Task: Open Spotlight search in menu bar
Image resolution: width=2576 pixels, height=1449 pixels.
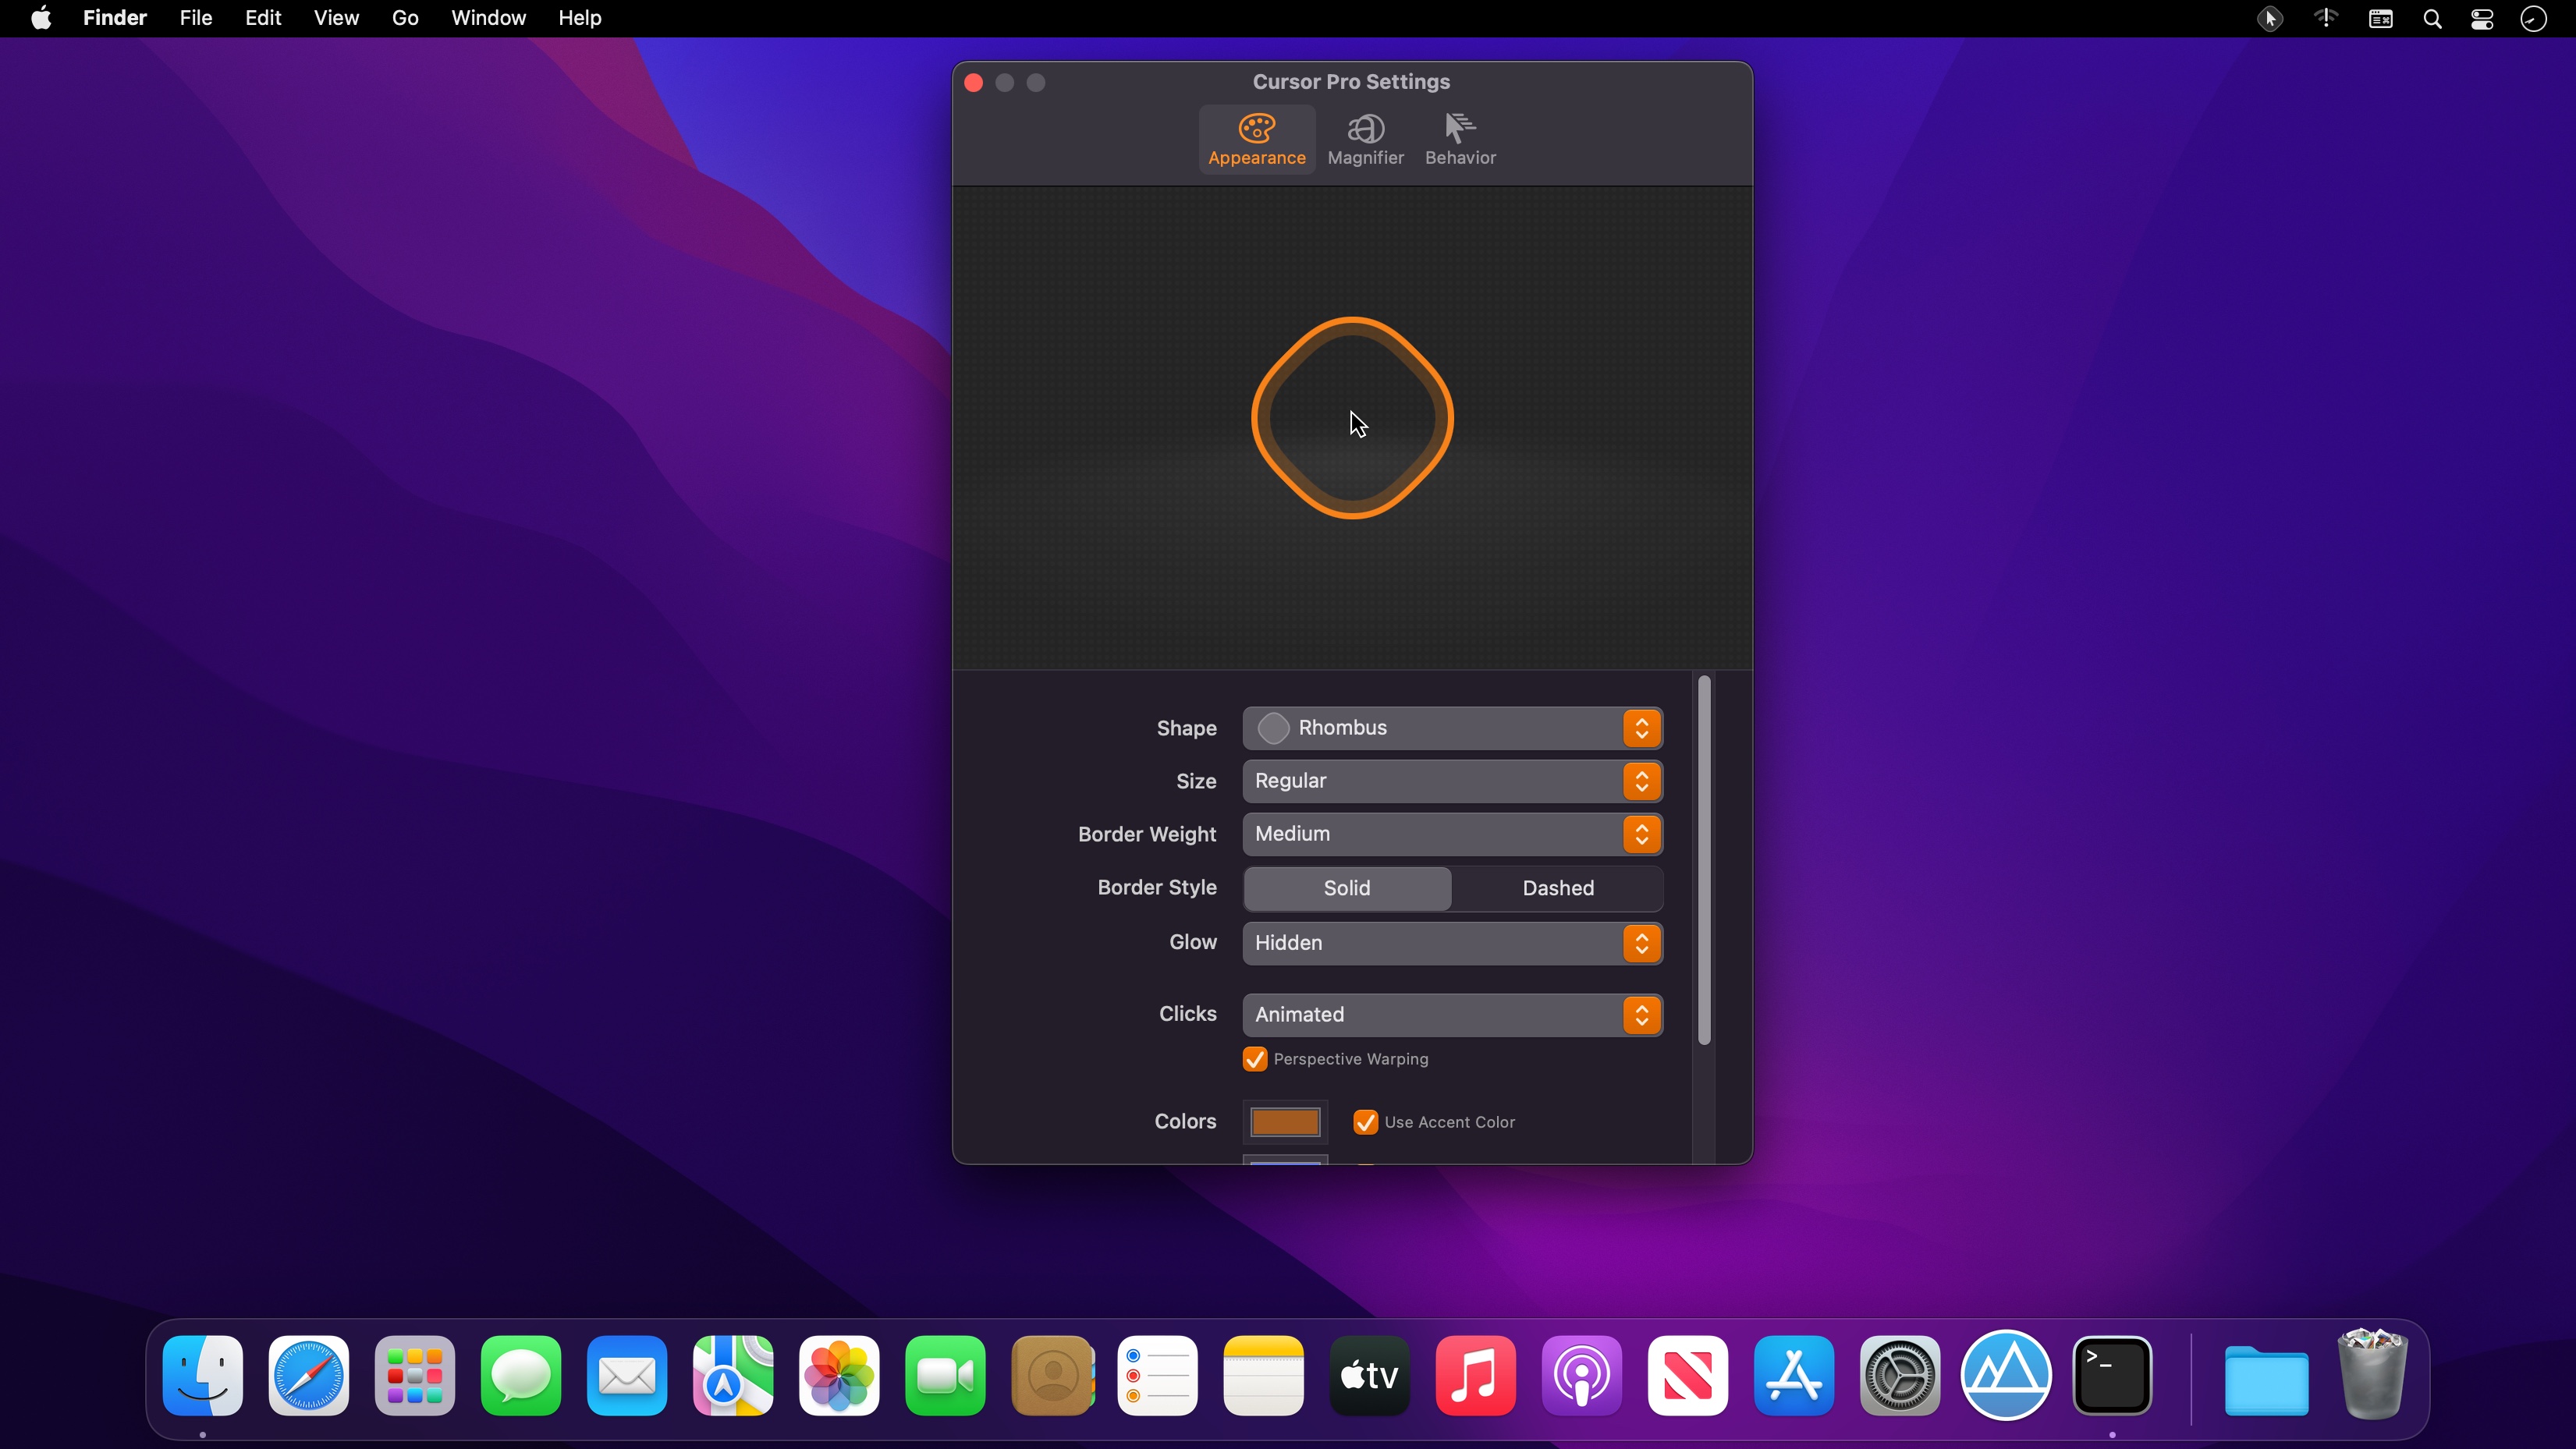Action: click(2432, 19)
